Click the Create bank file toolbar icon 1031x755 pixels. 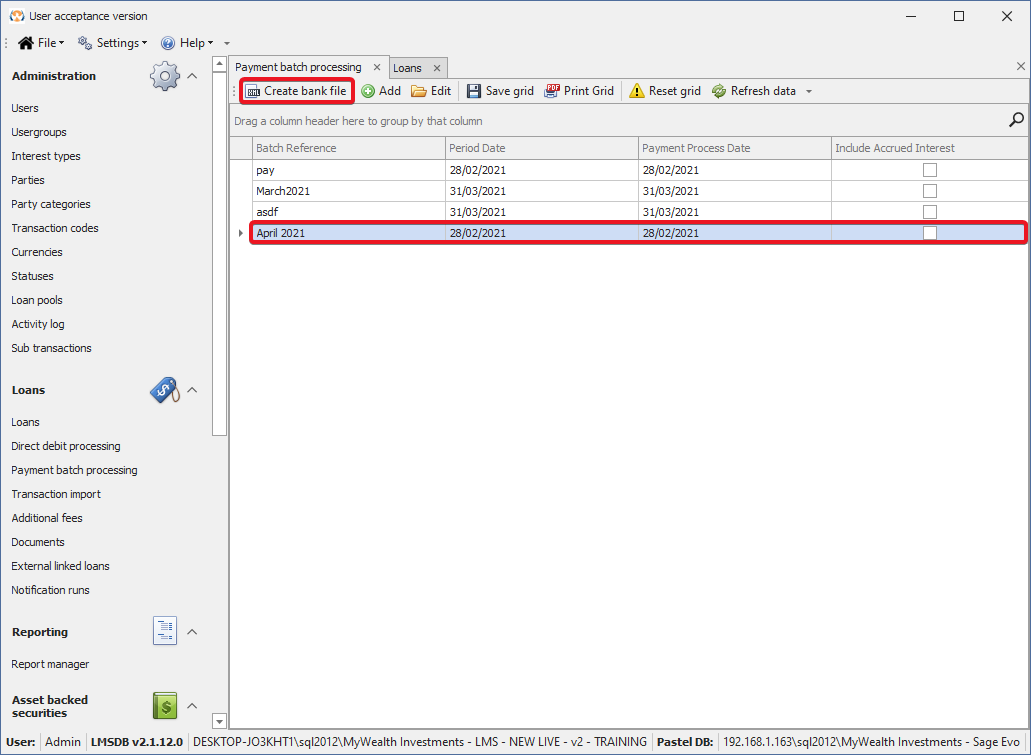253,91
